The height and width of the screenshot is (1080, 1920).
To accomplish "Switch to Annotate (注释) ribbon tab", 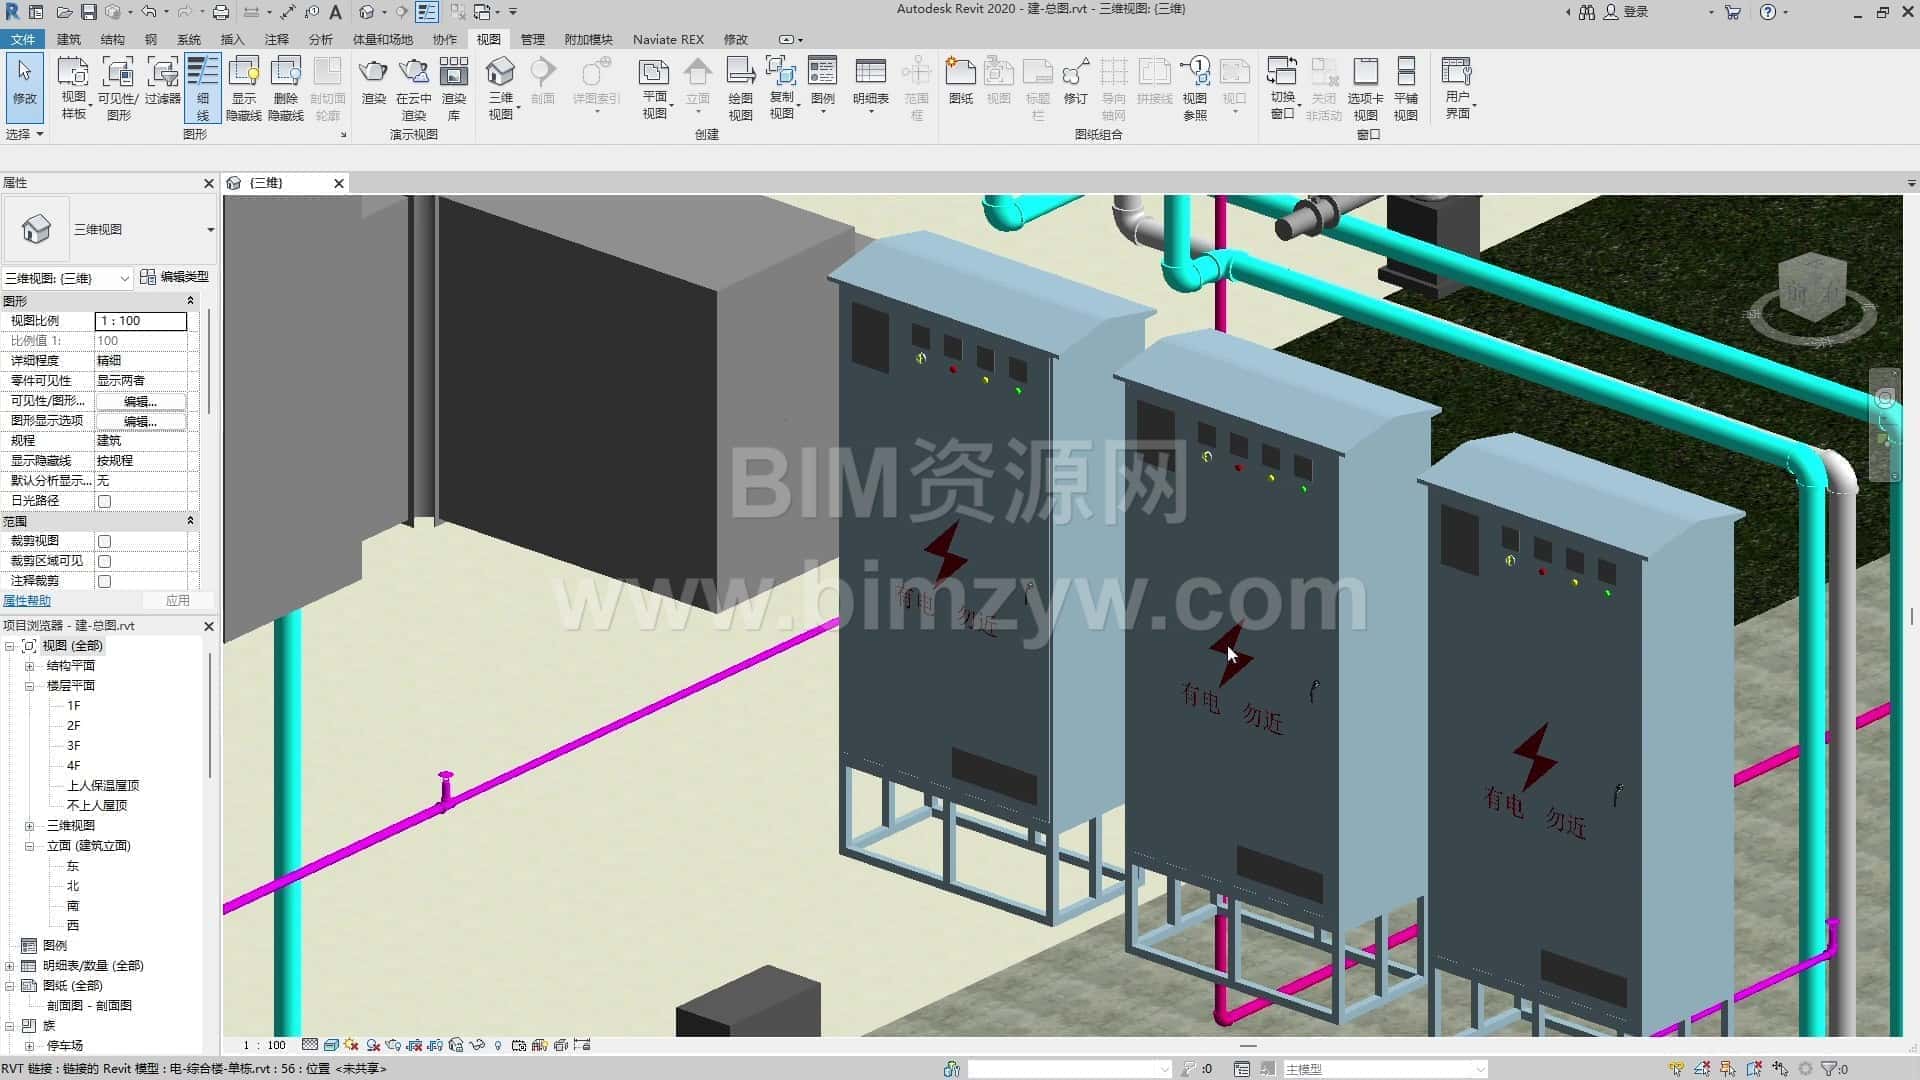I will click(277, 39).
